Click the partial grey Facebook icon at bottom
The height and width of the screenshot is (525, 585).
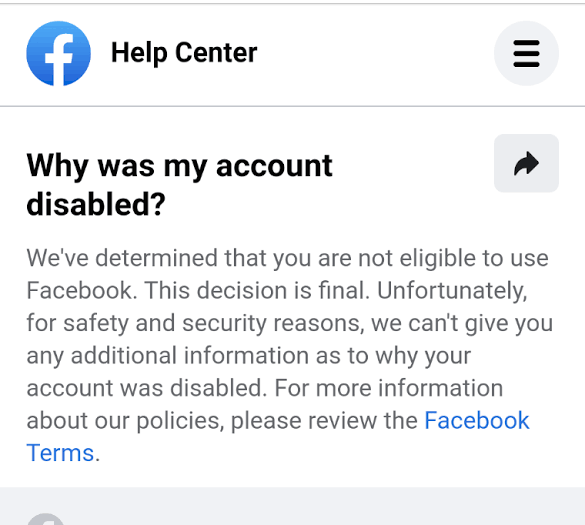pos(46,519)
